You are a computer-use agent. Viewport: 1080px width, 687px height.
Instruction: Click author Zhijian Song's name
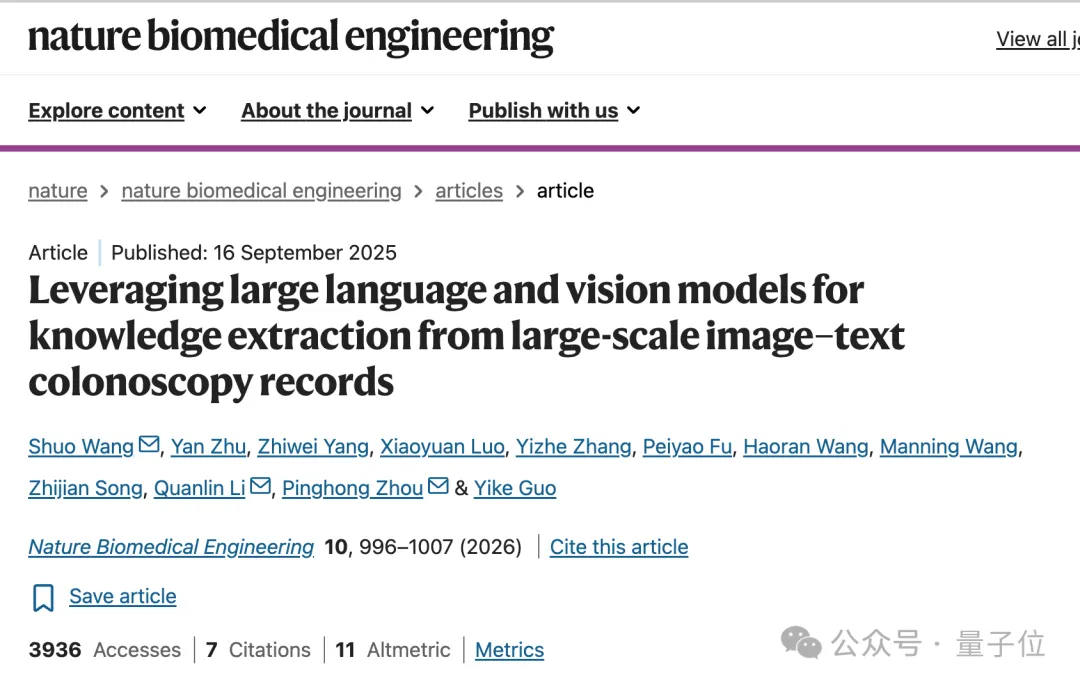tap(85, 488)
